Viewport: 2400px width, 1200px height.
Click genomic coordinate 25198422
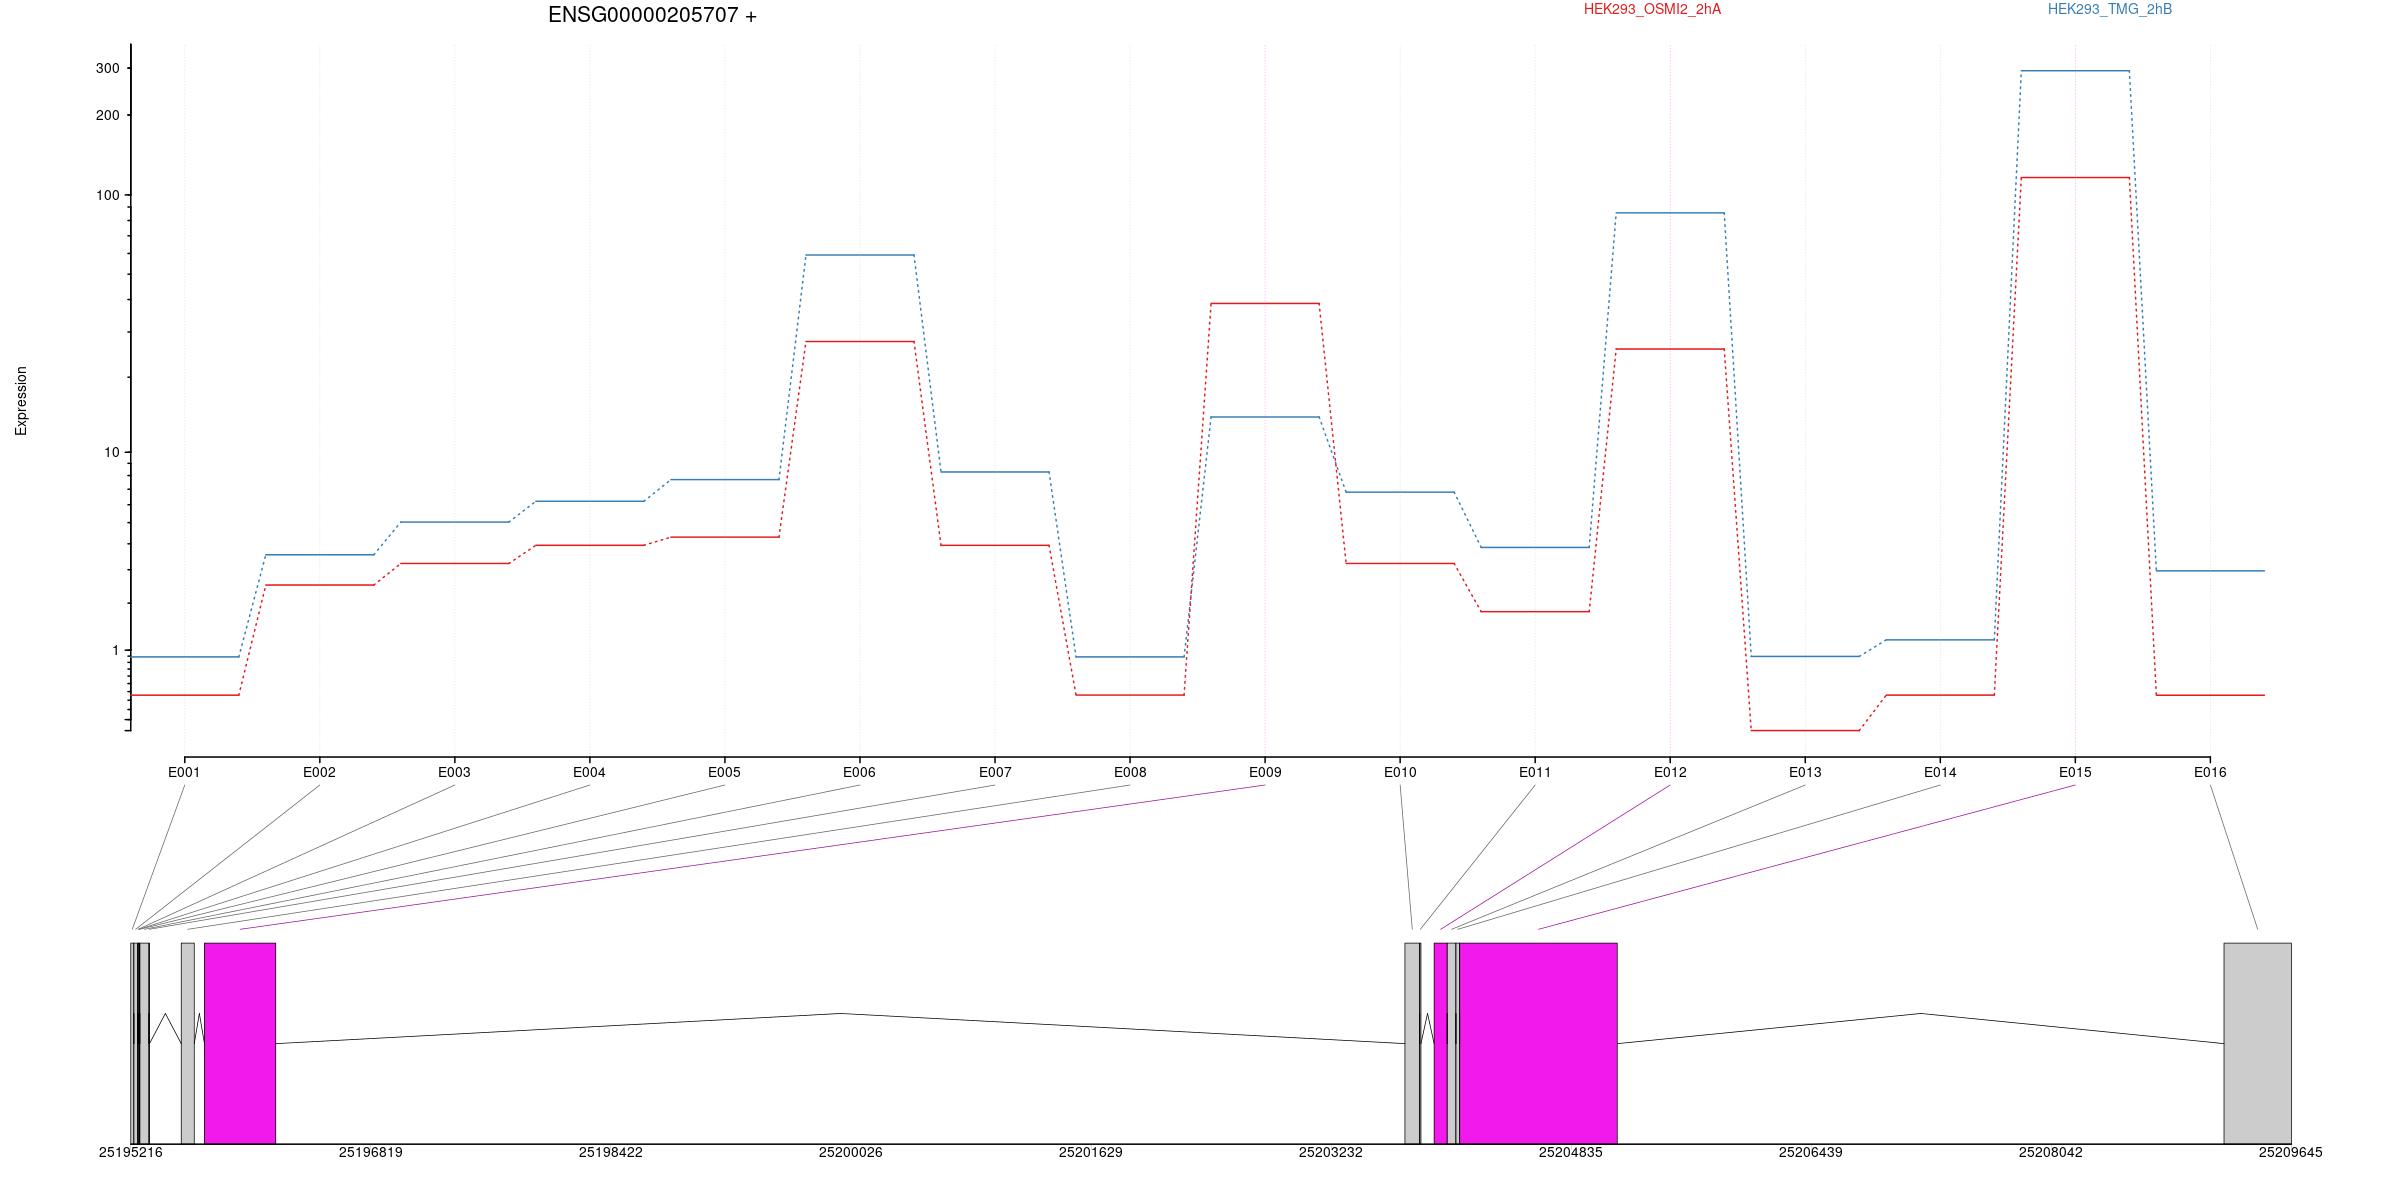[x=610, y=1153]
